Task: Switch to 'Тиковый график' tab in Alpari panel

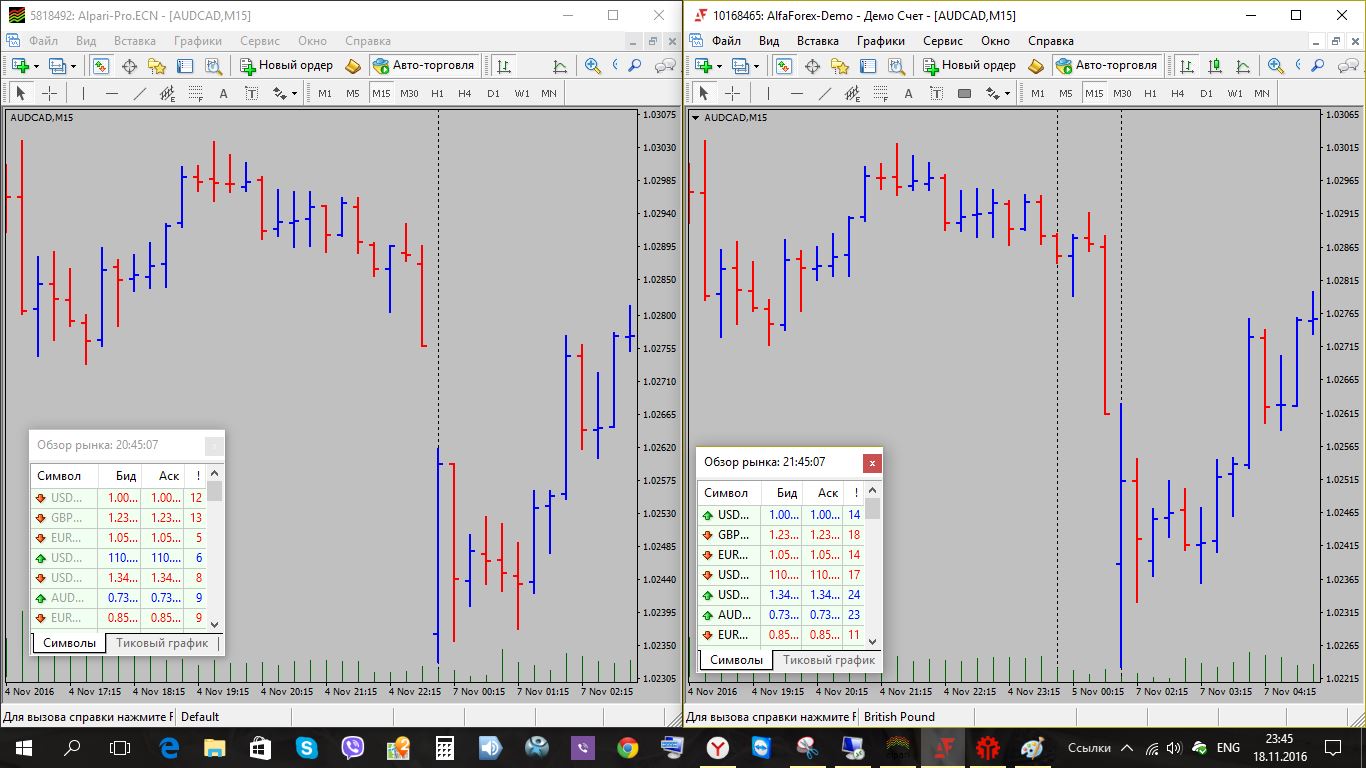Action: (x=162, y=643)
